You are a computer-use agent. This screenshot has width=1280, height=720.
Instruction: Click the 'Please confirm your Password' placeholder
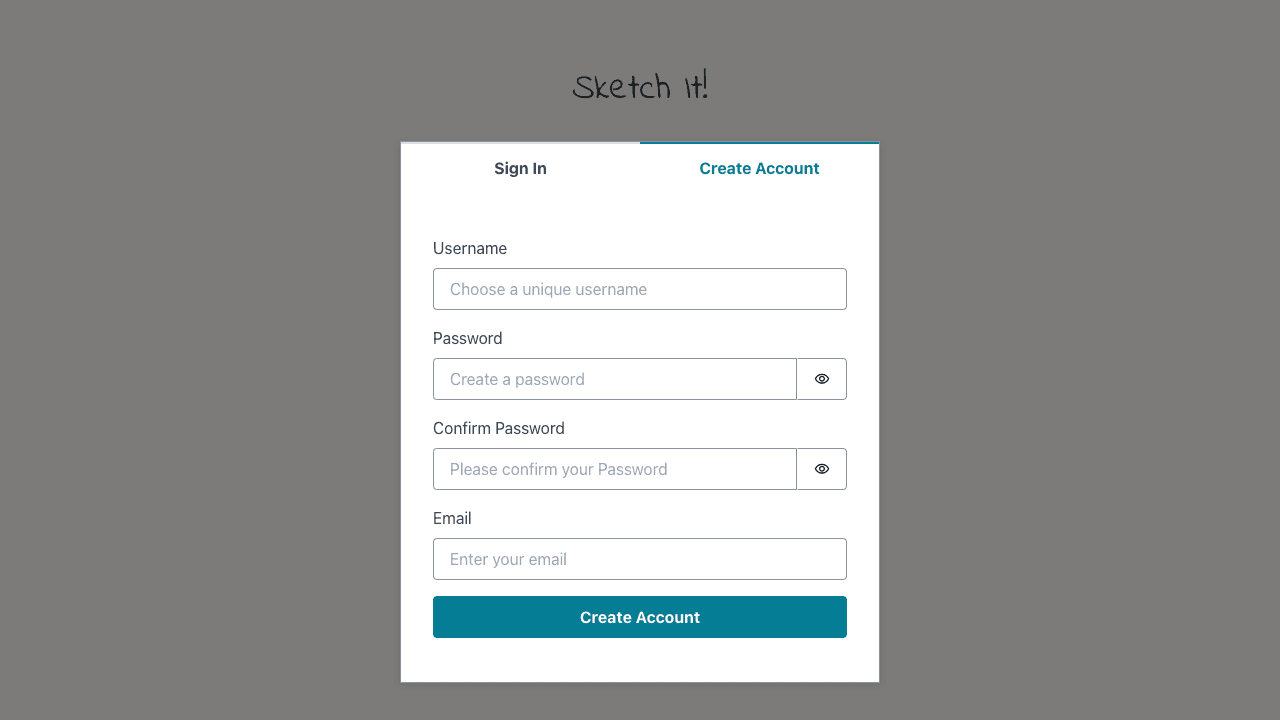(x=558, y=469)
